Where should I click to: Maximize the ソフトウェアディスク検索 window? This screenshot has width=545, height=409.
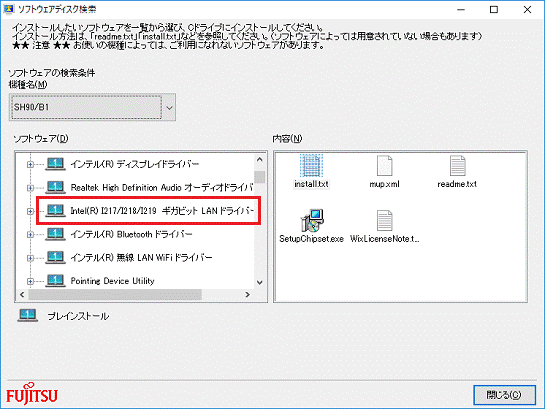(x=494, y=9)
